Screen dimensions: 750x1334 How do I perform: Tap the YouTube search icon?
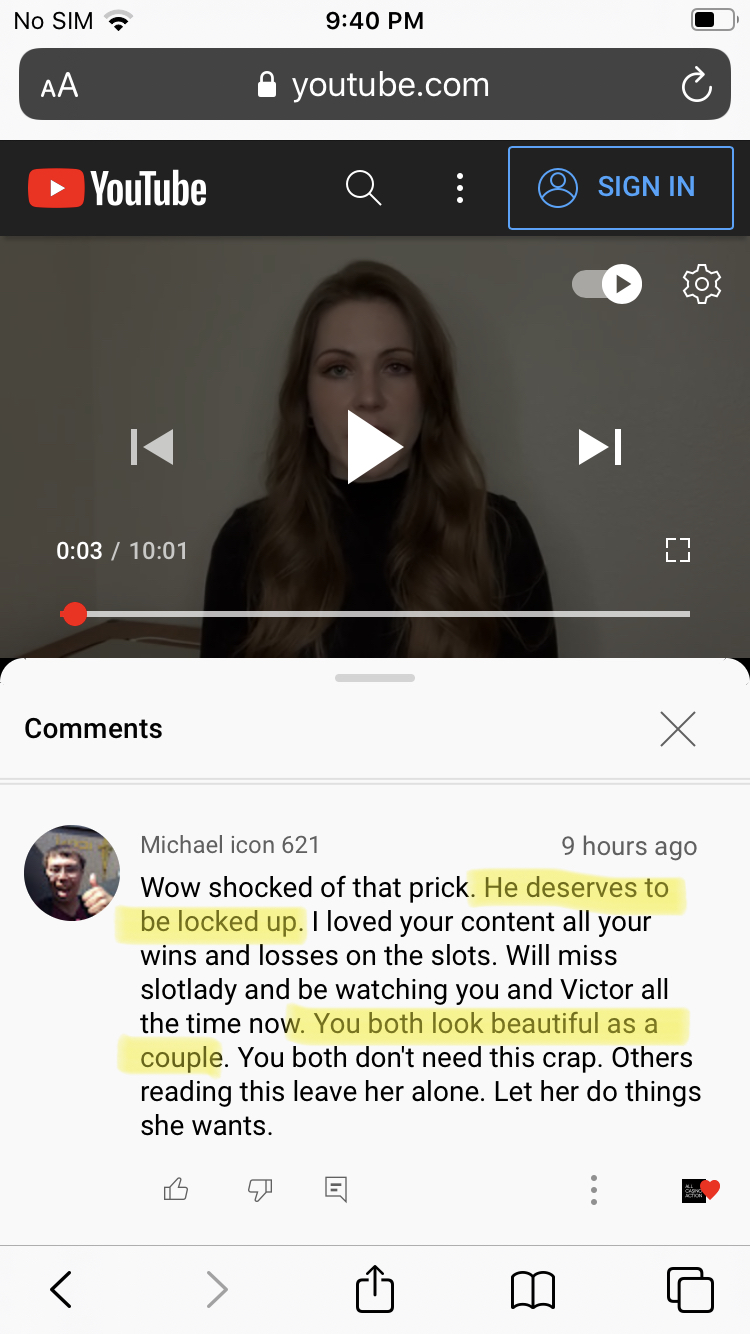point(363,187)
